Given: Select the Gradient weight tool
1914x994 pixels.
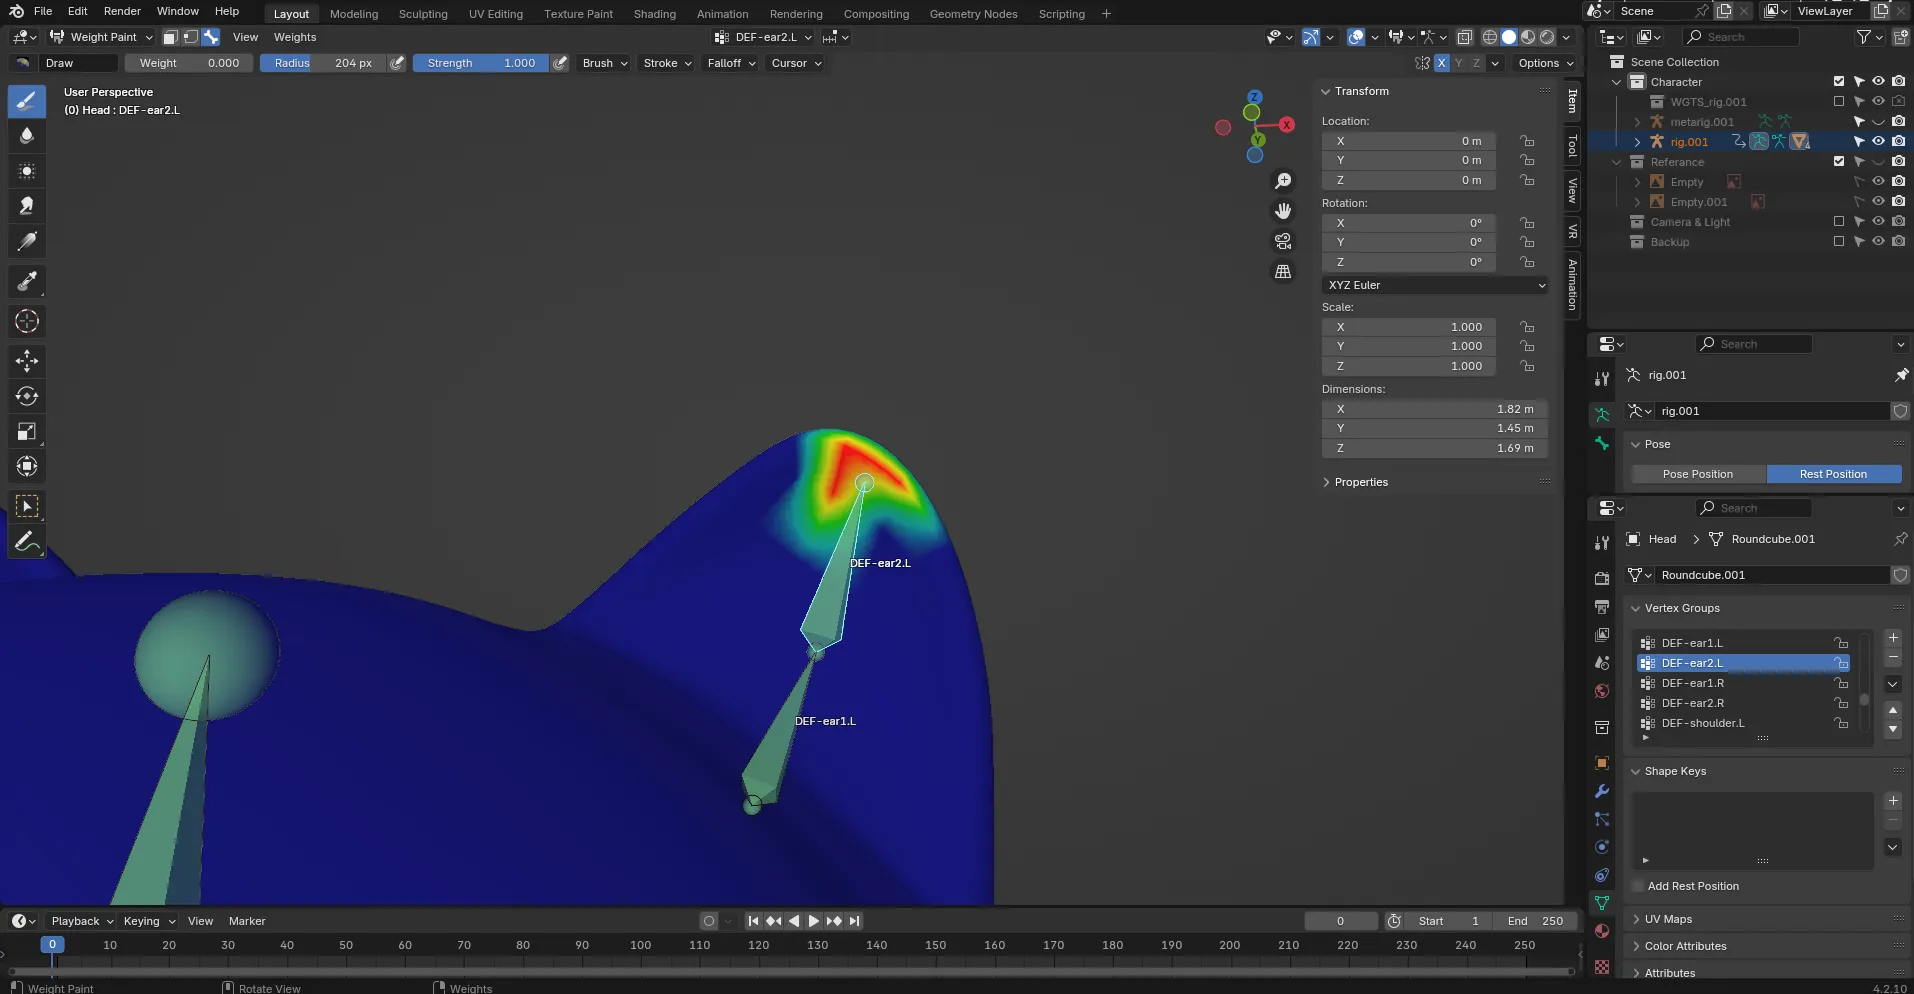Looking at the screenshot, I should [x=27, y=241].
